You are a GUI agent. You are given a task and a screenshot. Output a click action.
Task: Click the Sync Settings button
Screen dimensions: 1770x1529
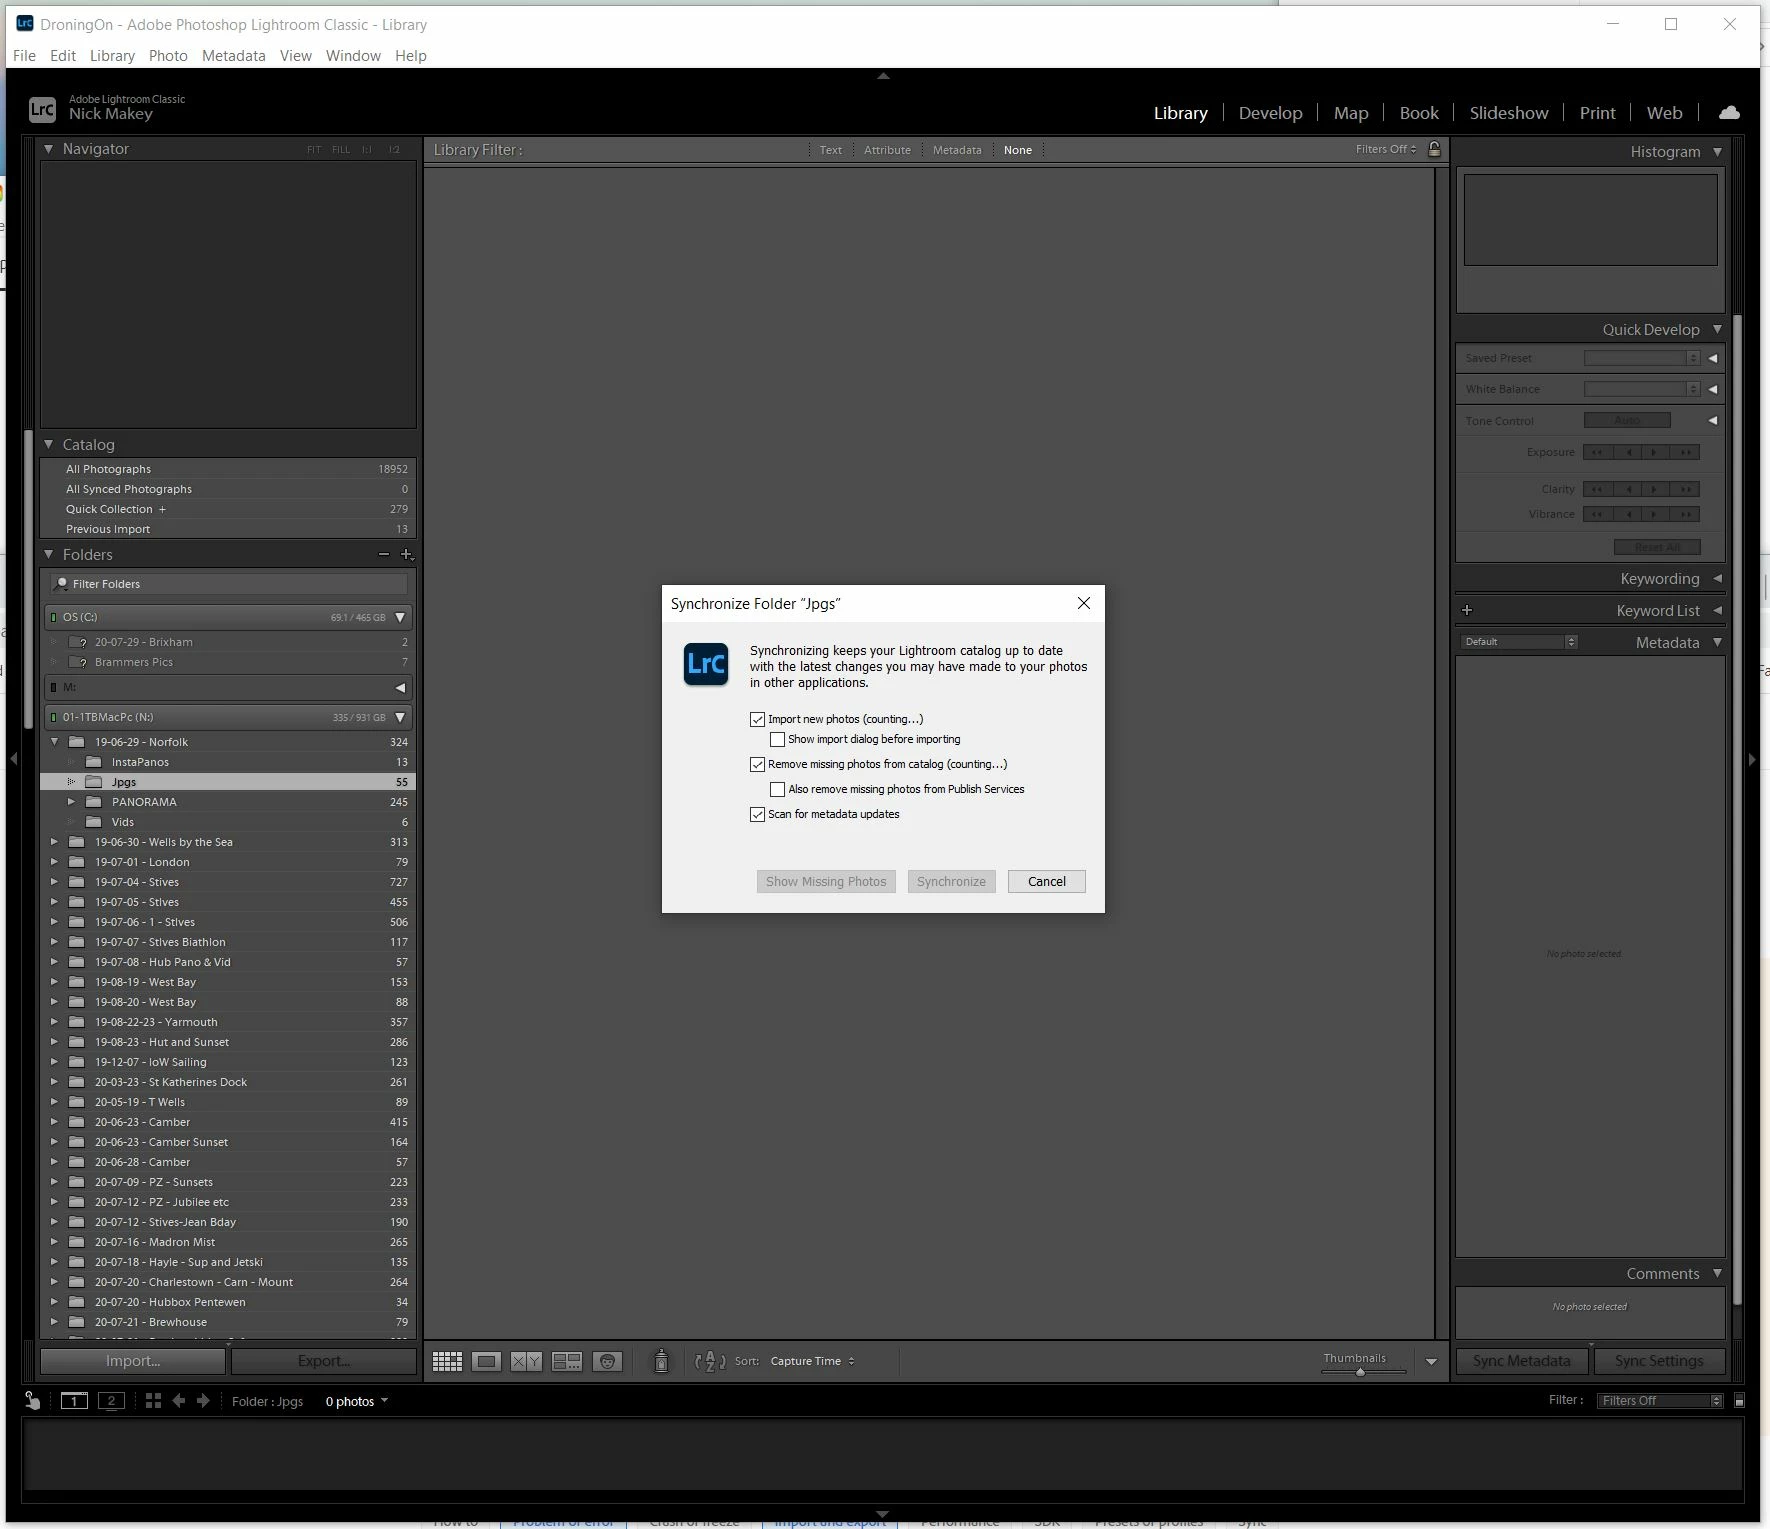(x=1658, y=1361)
